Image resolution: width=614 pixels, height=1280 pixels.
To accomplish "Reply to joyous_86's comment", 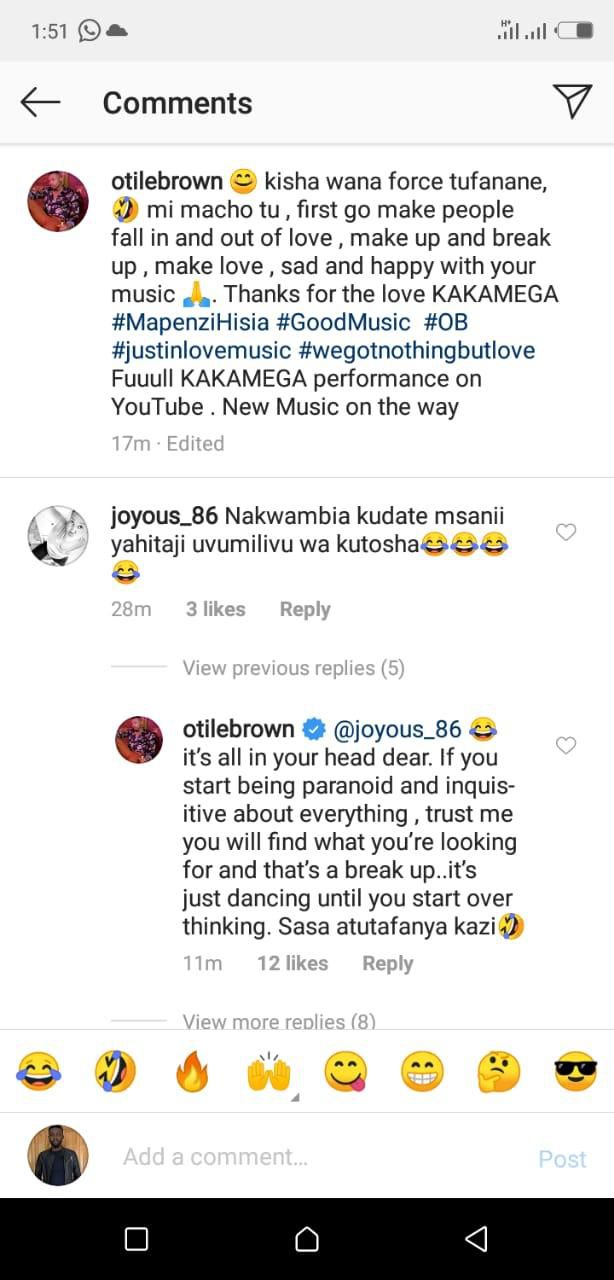I will [x=304, y=609].
